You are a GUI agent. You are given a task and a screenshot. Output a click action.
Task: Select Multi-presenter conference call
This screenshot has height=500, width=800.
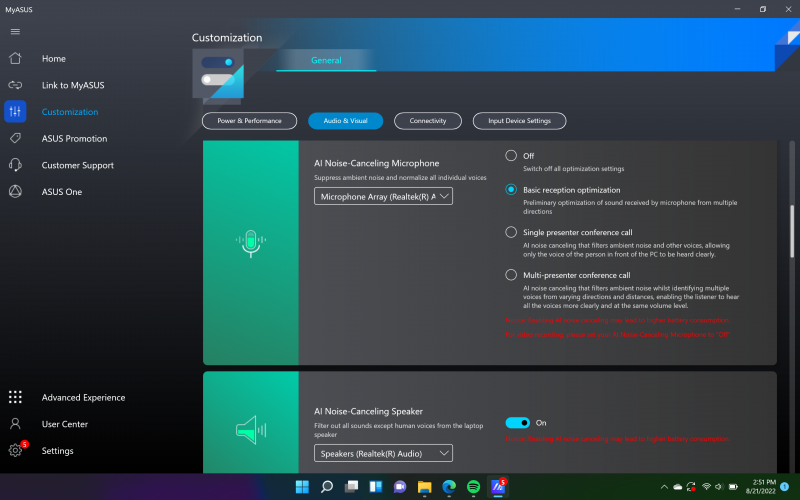511,275
